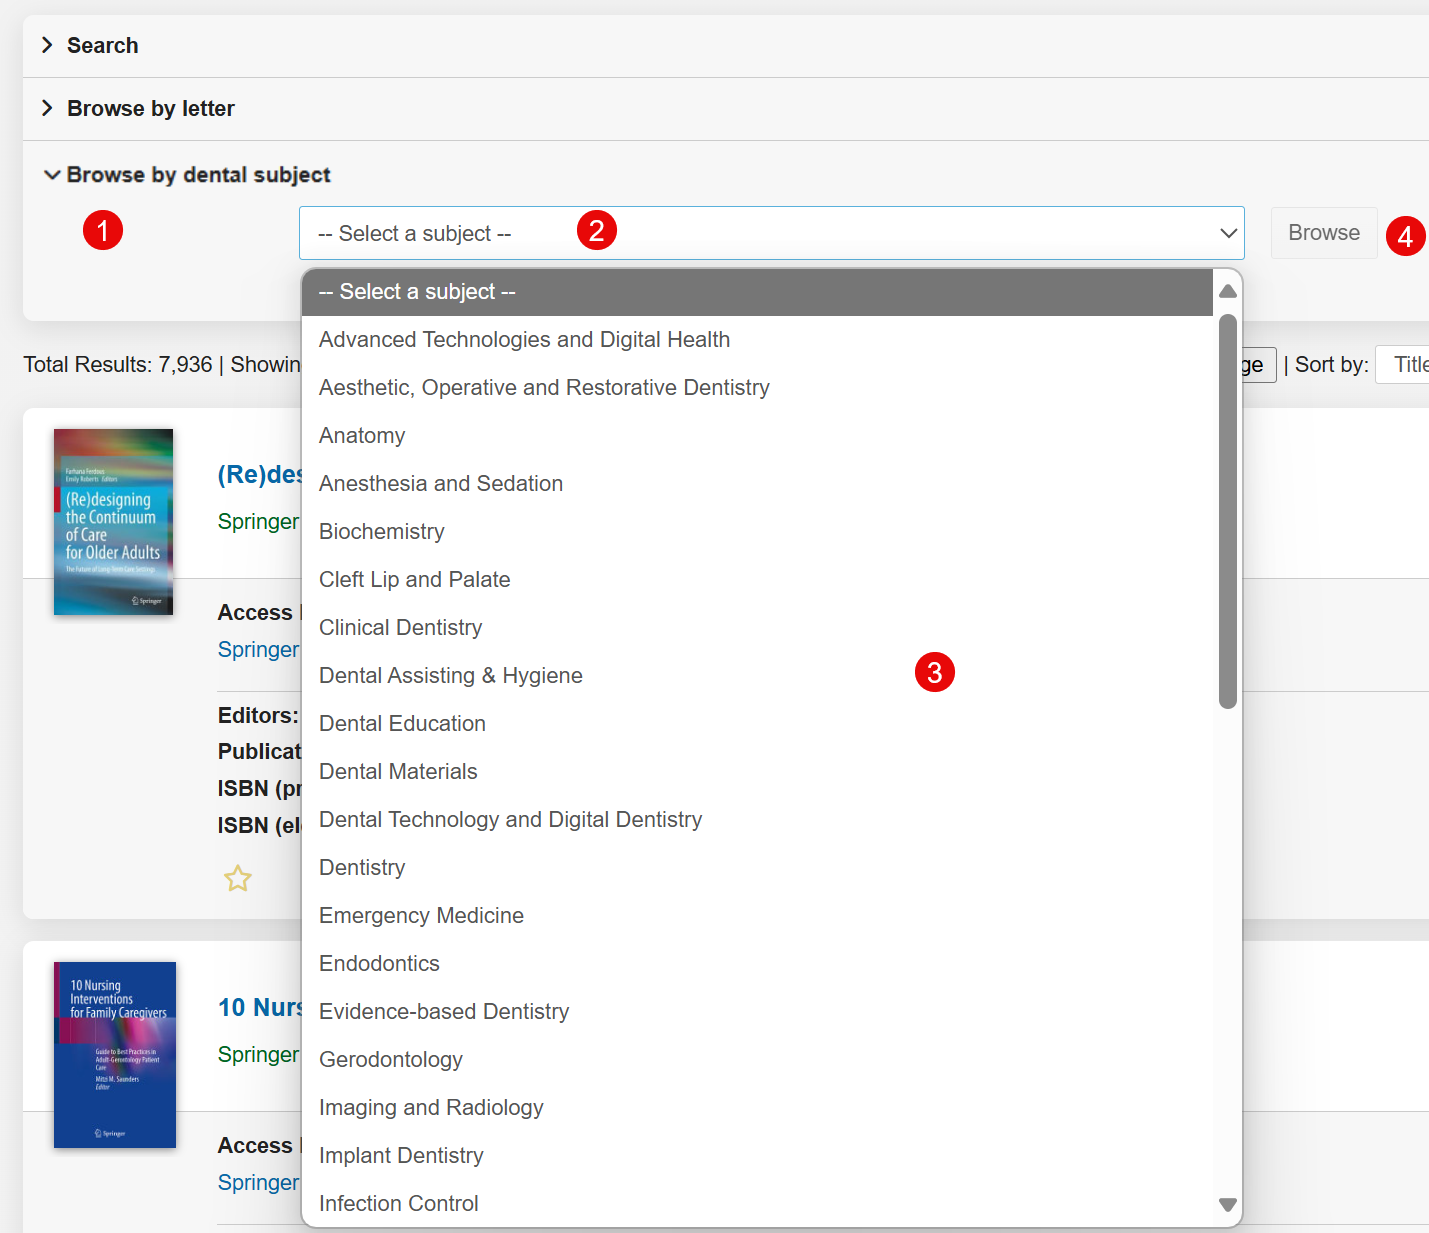Open the 10 Nursing Interventions book cover
Viewport: 1429px width, 1233px height.
[115, 1055]
